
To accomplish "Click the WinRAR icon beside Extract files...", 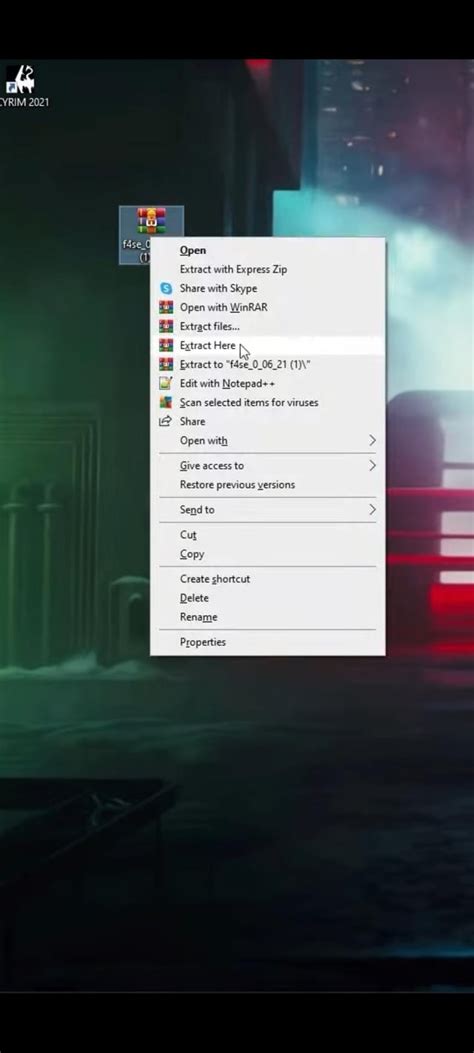I will pos(166,326).
